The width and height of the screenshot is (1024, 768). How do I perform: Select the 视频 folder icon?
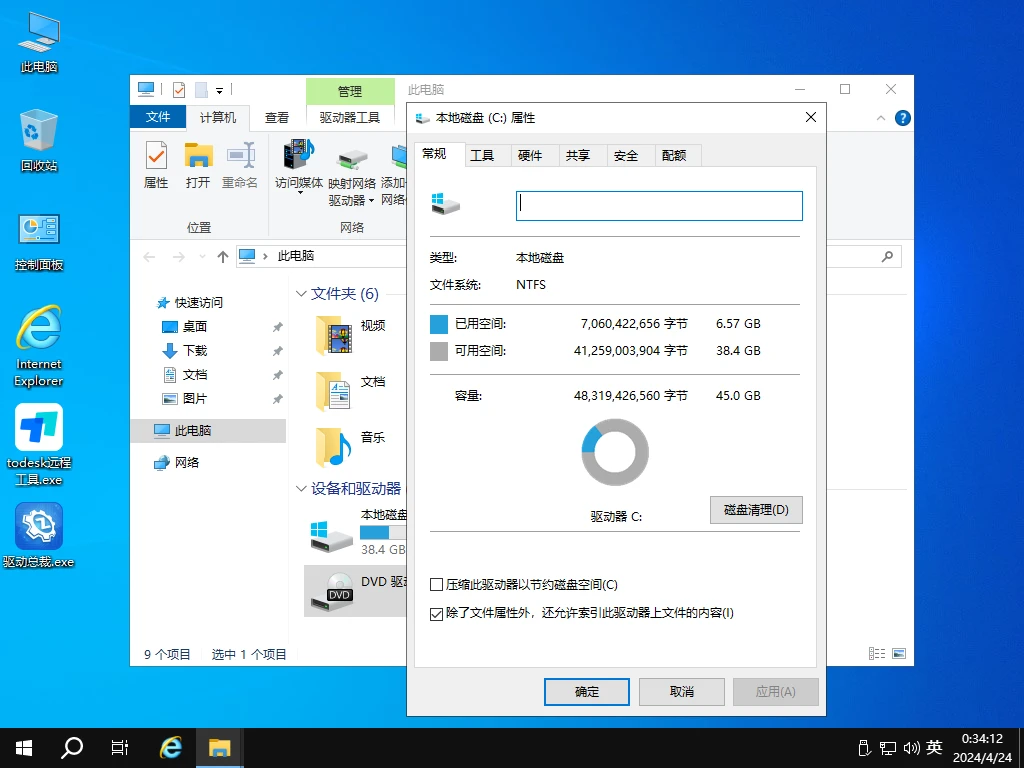[334, 336]
